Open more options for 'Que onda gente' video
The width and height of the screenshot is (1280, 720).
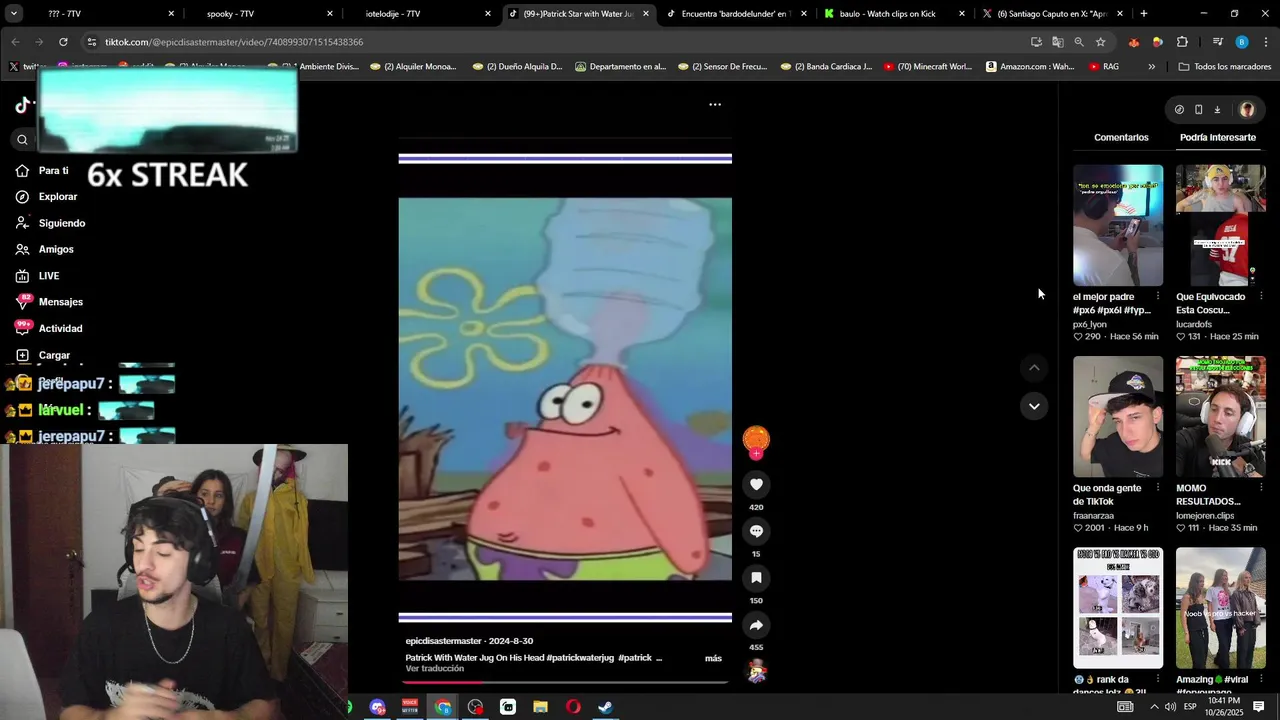[1158, 488]
